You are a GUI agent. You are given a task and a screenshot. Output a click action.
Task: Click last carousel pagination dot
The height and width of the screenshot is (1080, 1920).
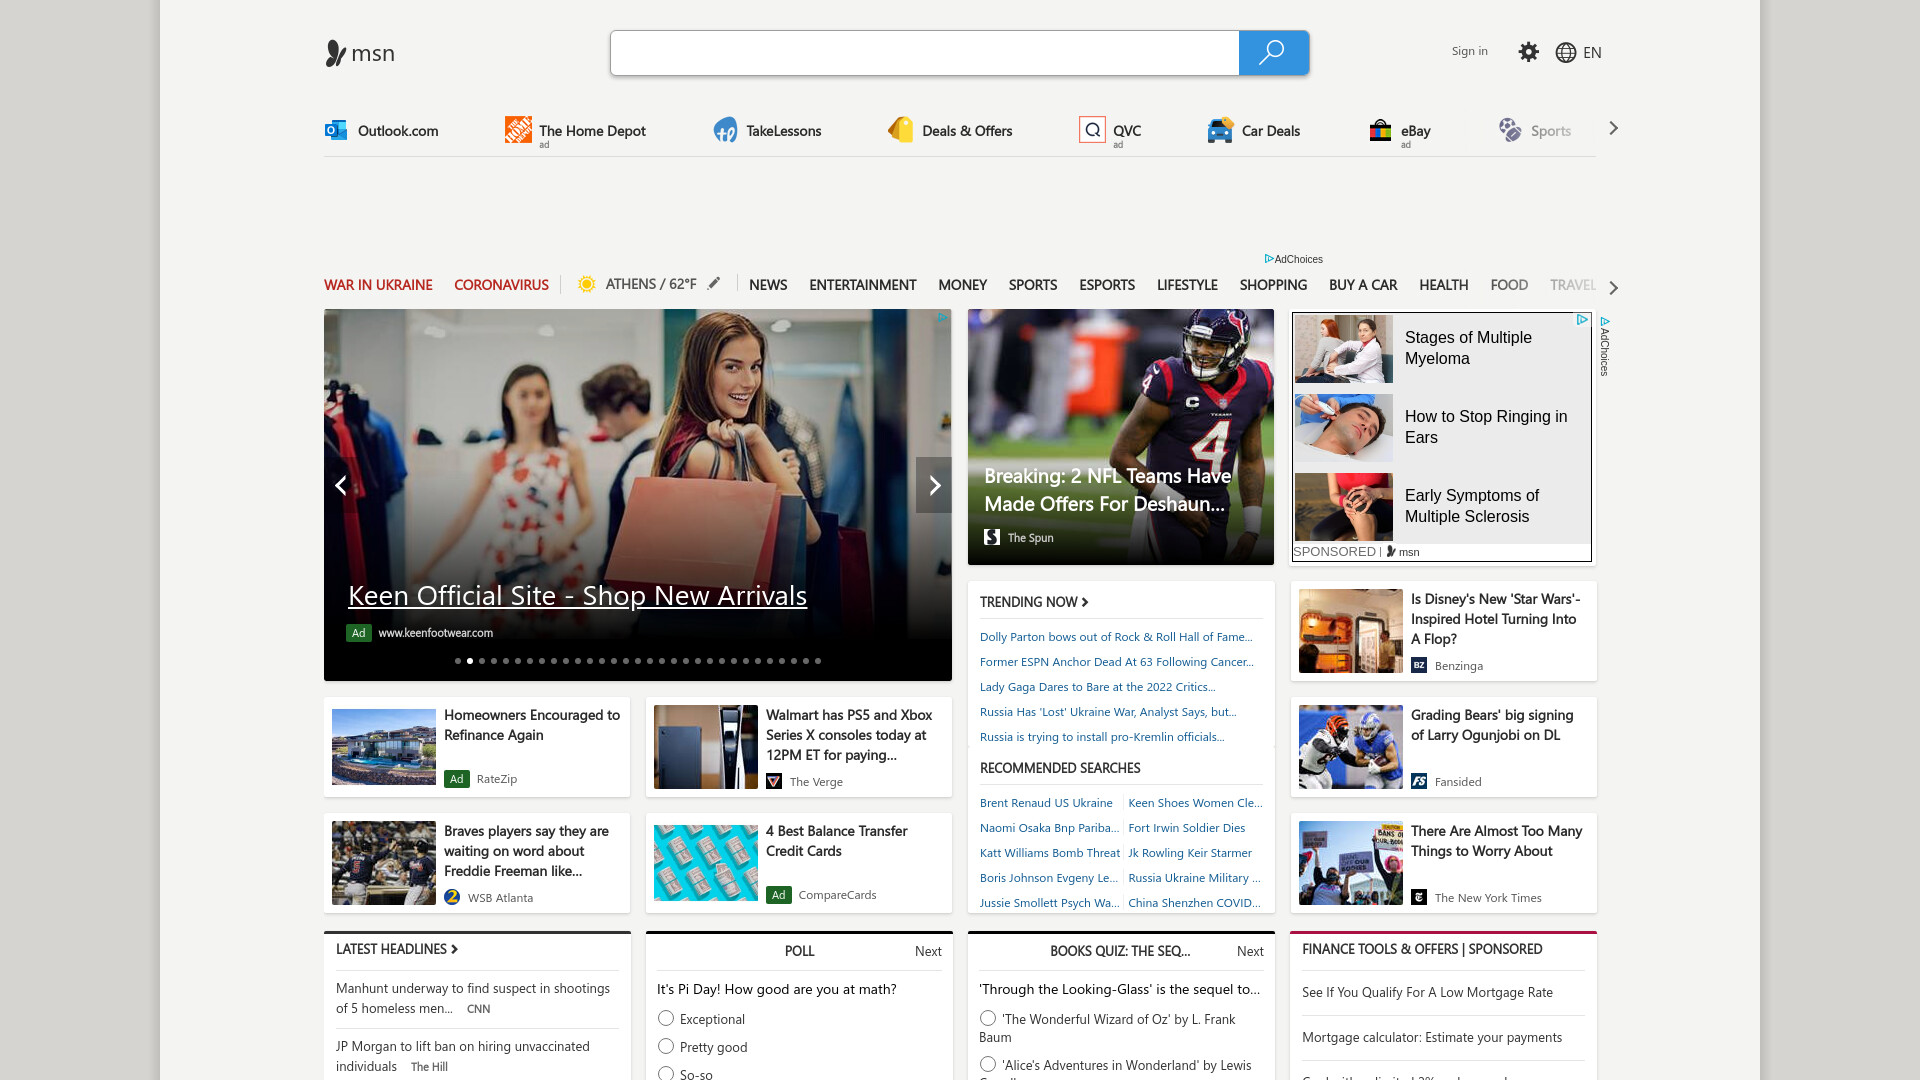(818, 661)
